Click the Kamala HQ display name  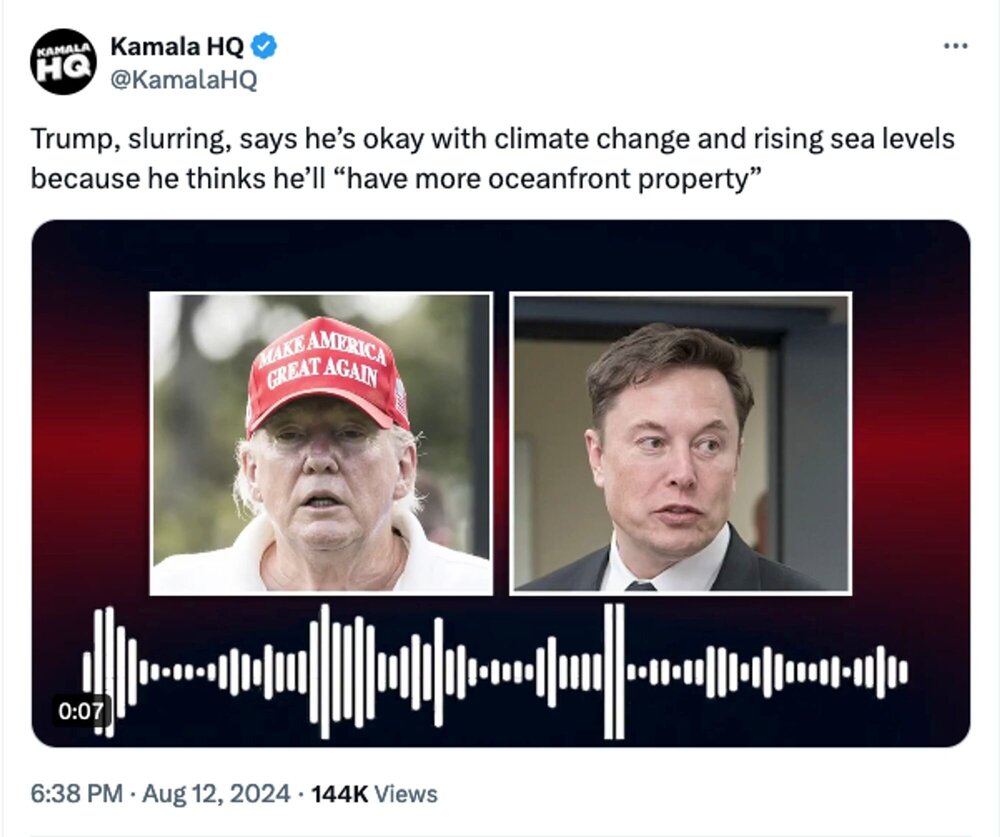[176, 46]
